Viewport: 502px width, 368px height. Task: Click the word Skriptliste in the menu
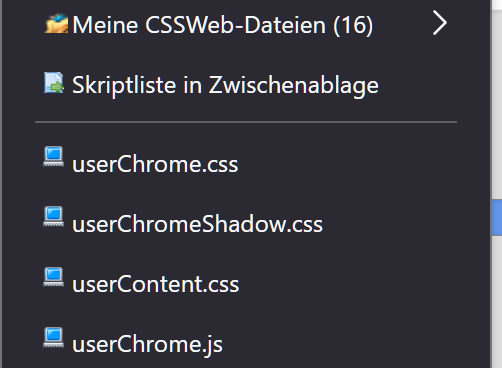point(124,85)
